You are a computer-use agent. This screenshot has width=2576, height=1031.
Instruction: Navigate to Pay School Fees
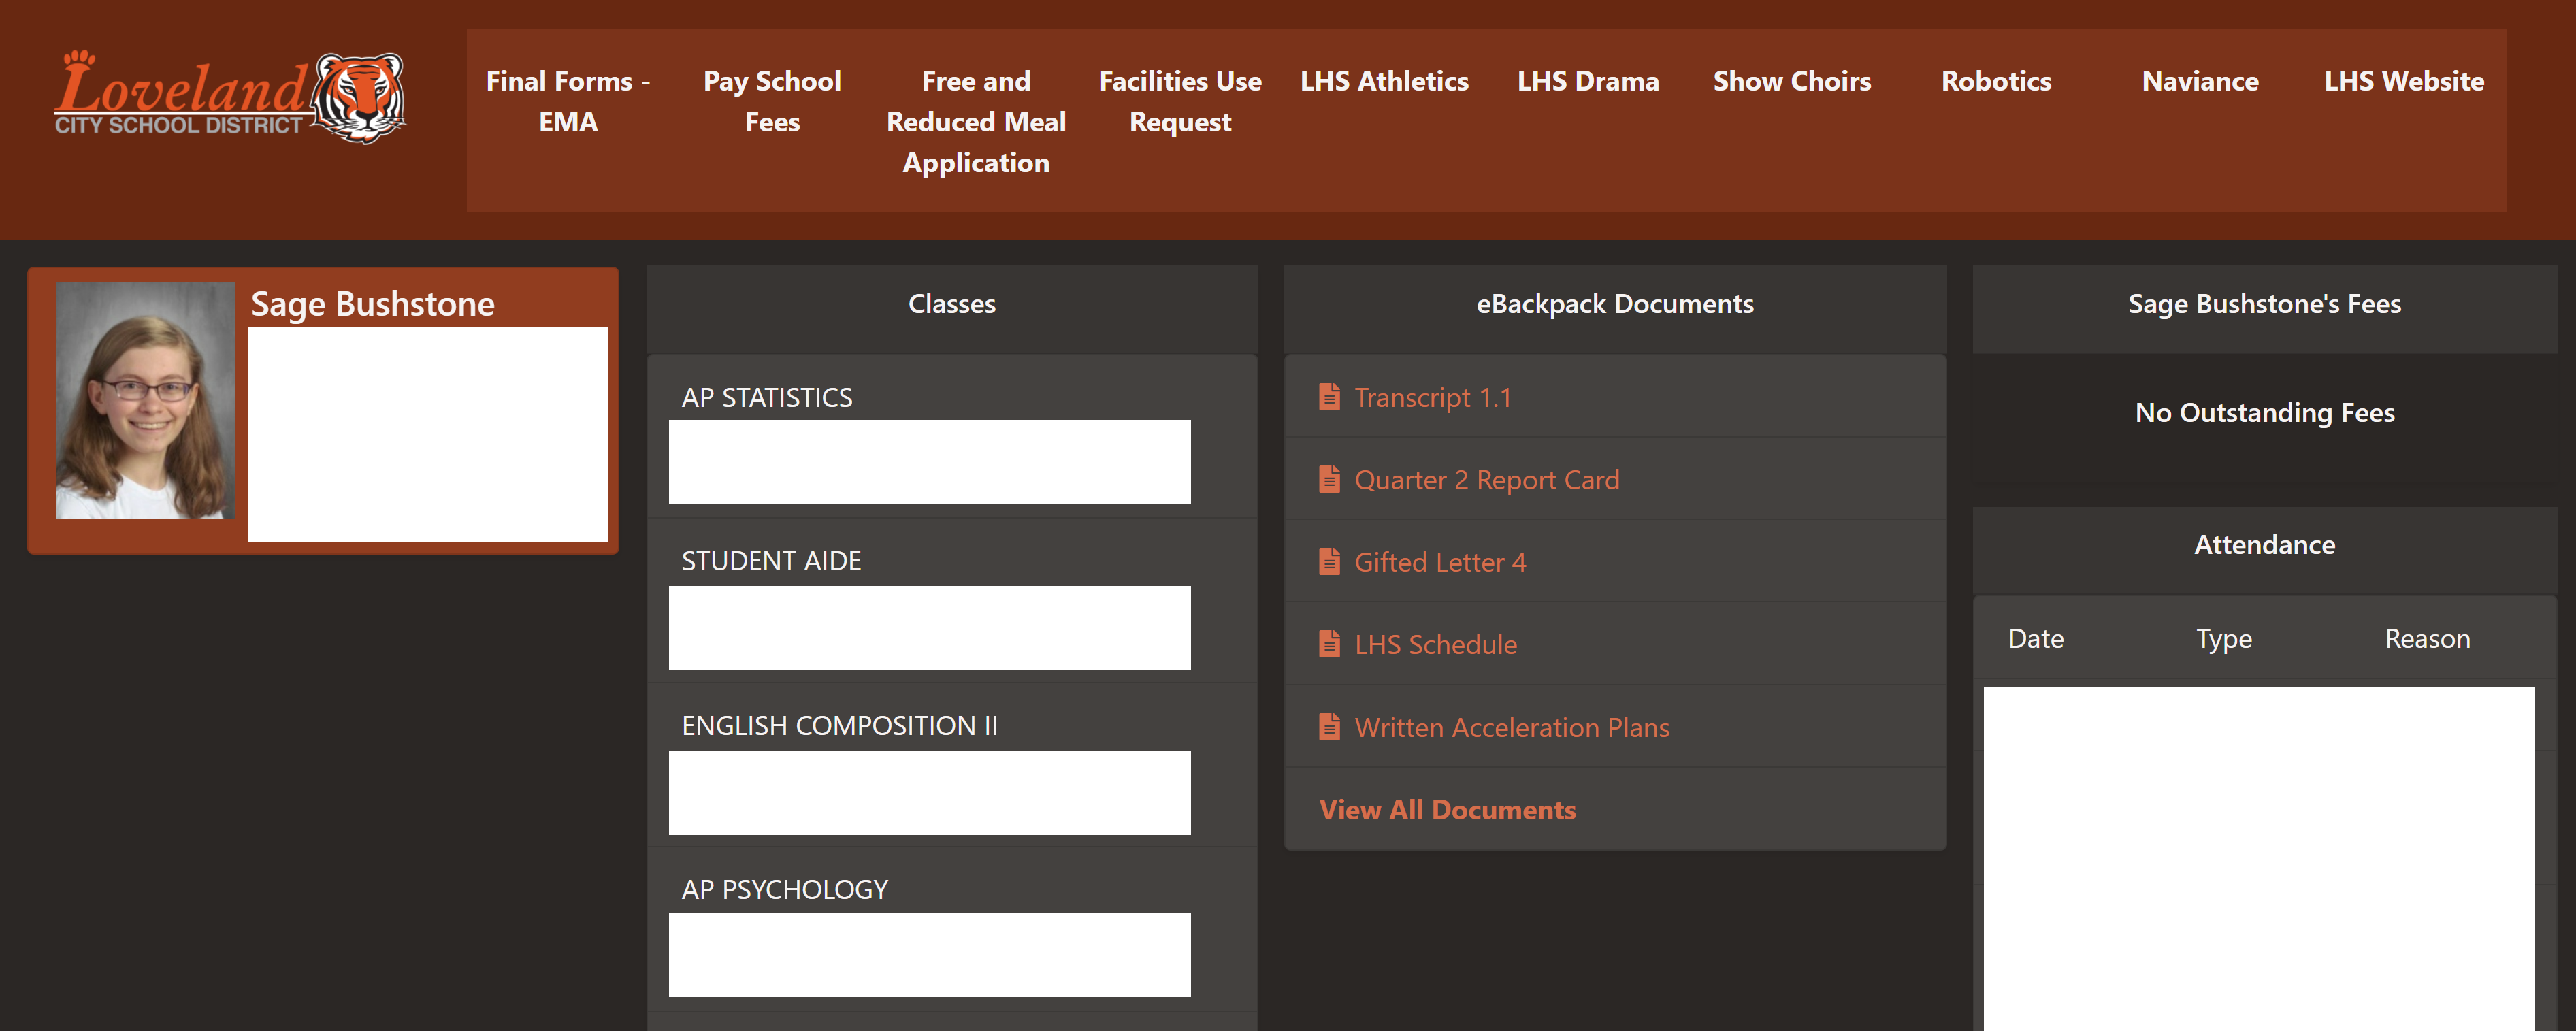coord(772,101)
